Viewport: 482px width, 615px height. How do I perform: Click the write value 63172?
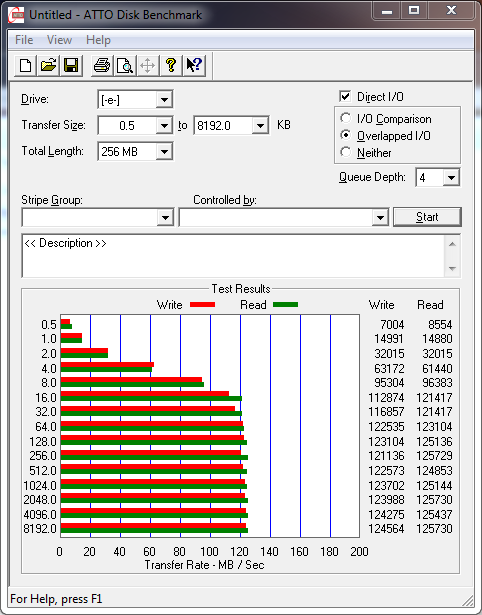(x=389, y=369)
